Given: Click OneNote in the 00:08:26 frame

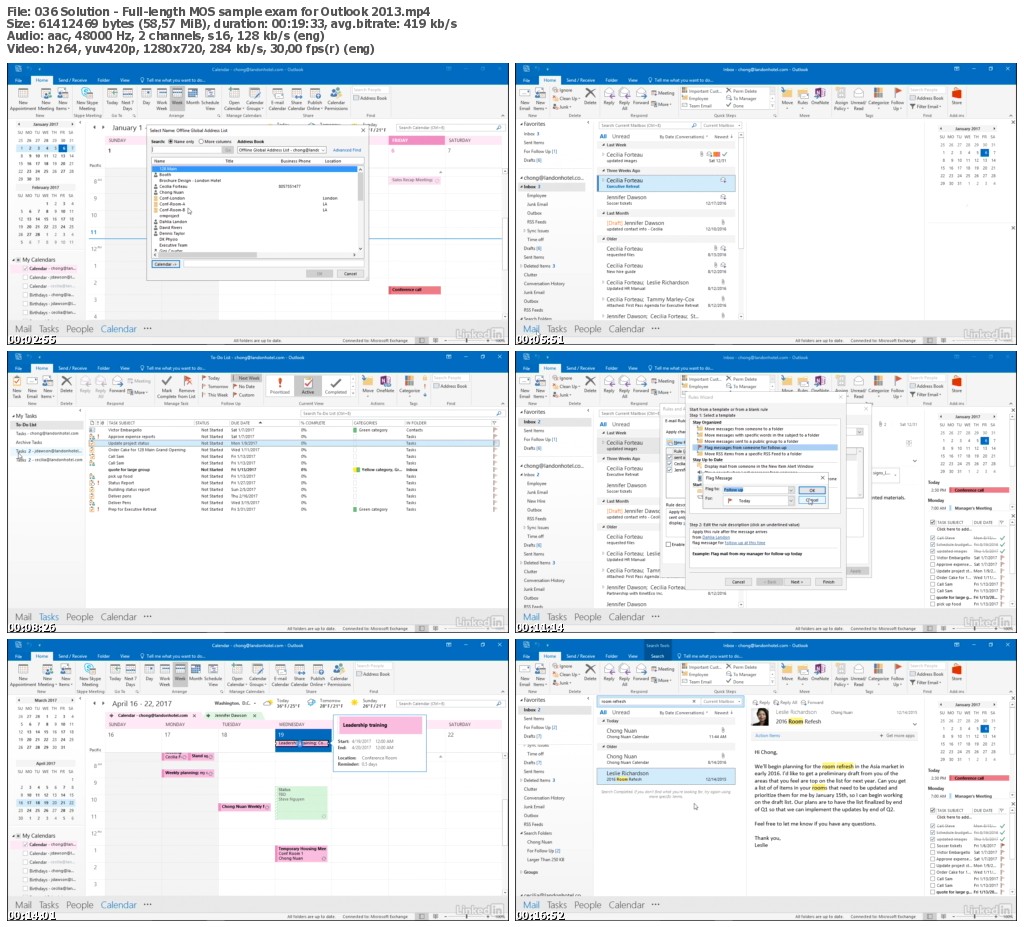Looking at the screenshot, I should click(x=385, y=384).
